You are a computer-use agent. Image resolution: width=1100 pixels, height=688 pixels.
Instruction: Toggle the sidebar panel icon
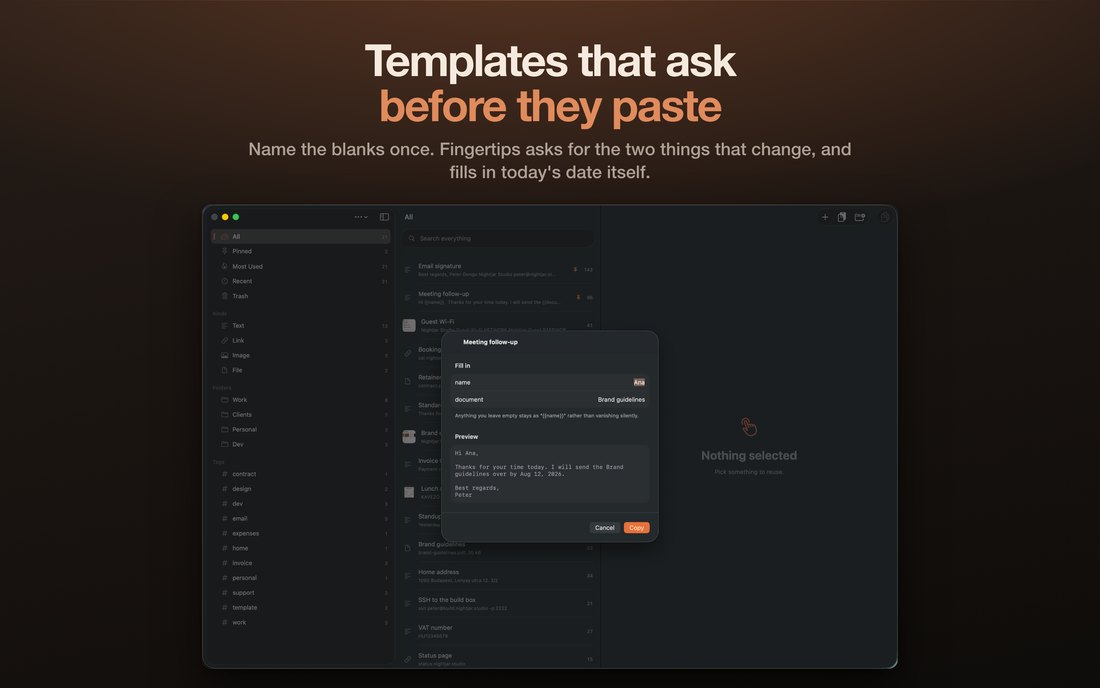tap(384, 217)
